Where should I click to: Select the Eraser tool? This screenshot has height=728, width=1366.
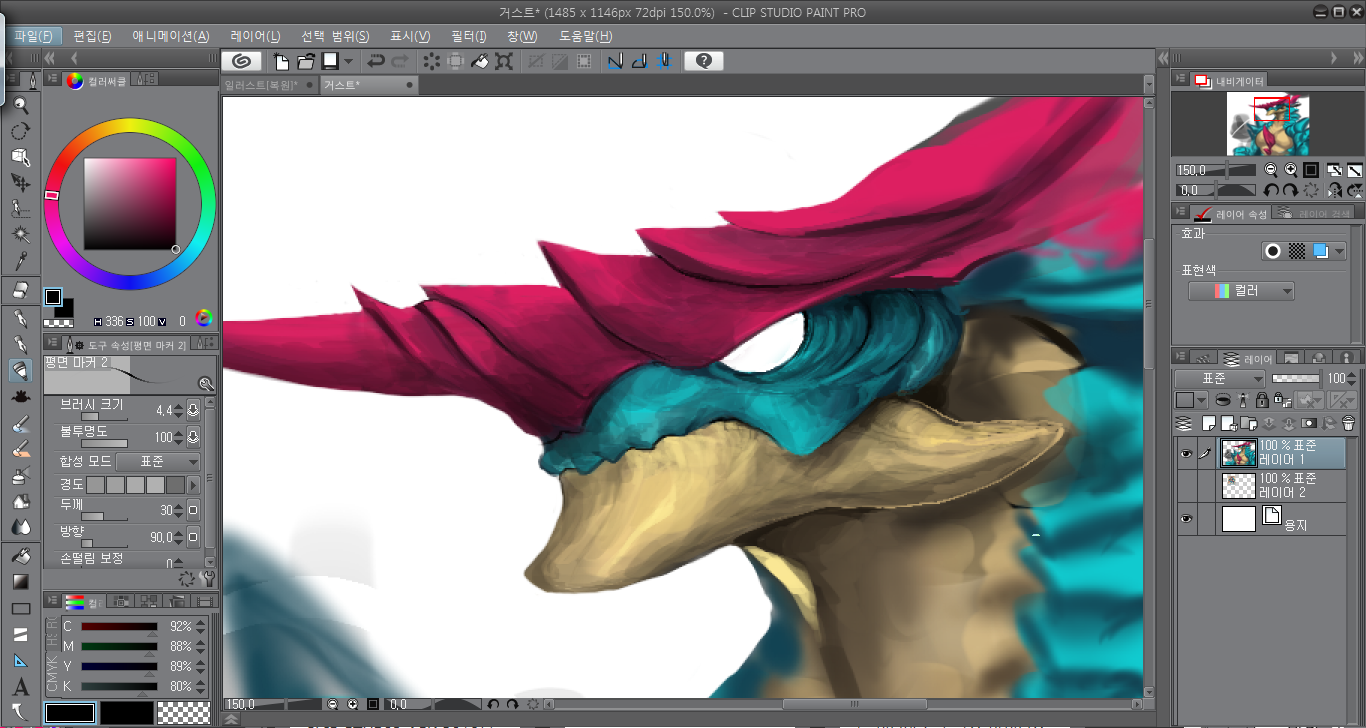click(x=21, y=290)
